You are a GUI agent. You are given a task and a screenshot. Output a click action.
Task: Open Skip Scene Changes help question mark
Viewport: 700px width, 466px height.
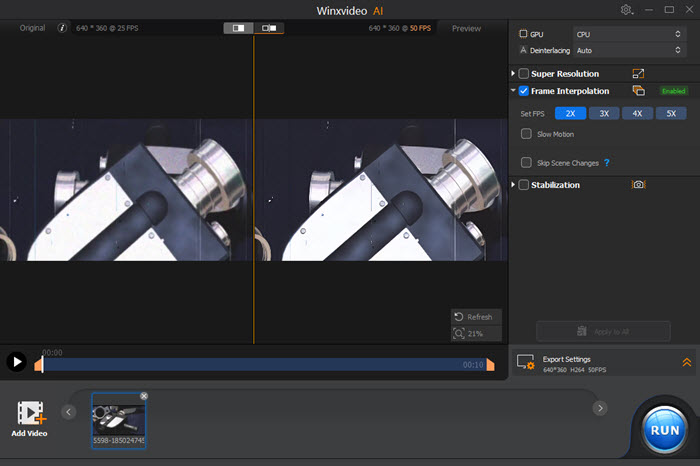606,162
